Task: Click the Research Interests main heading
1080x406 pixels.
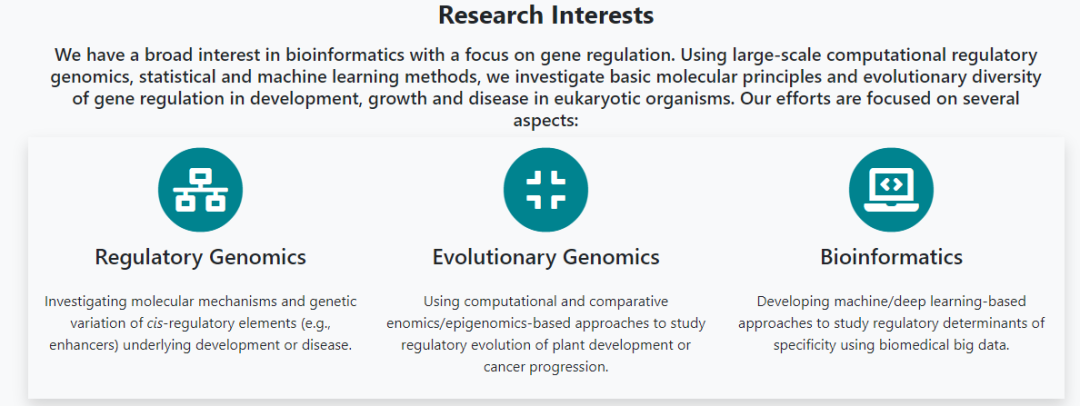Action: pyautogui.click(x=545, y=16)
